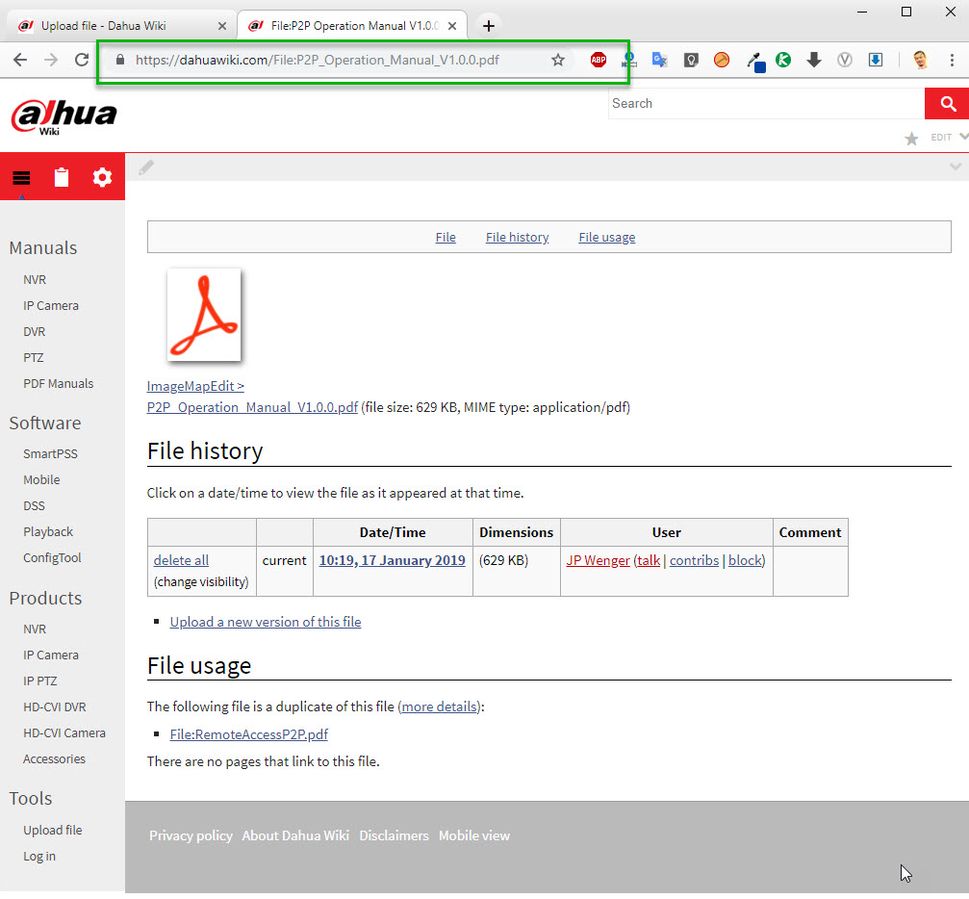Click the address bar URL

[317, 60]
